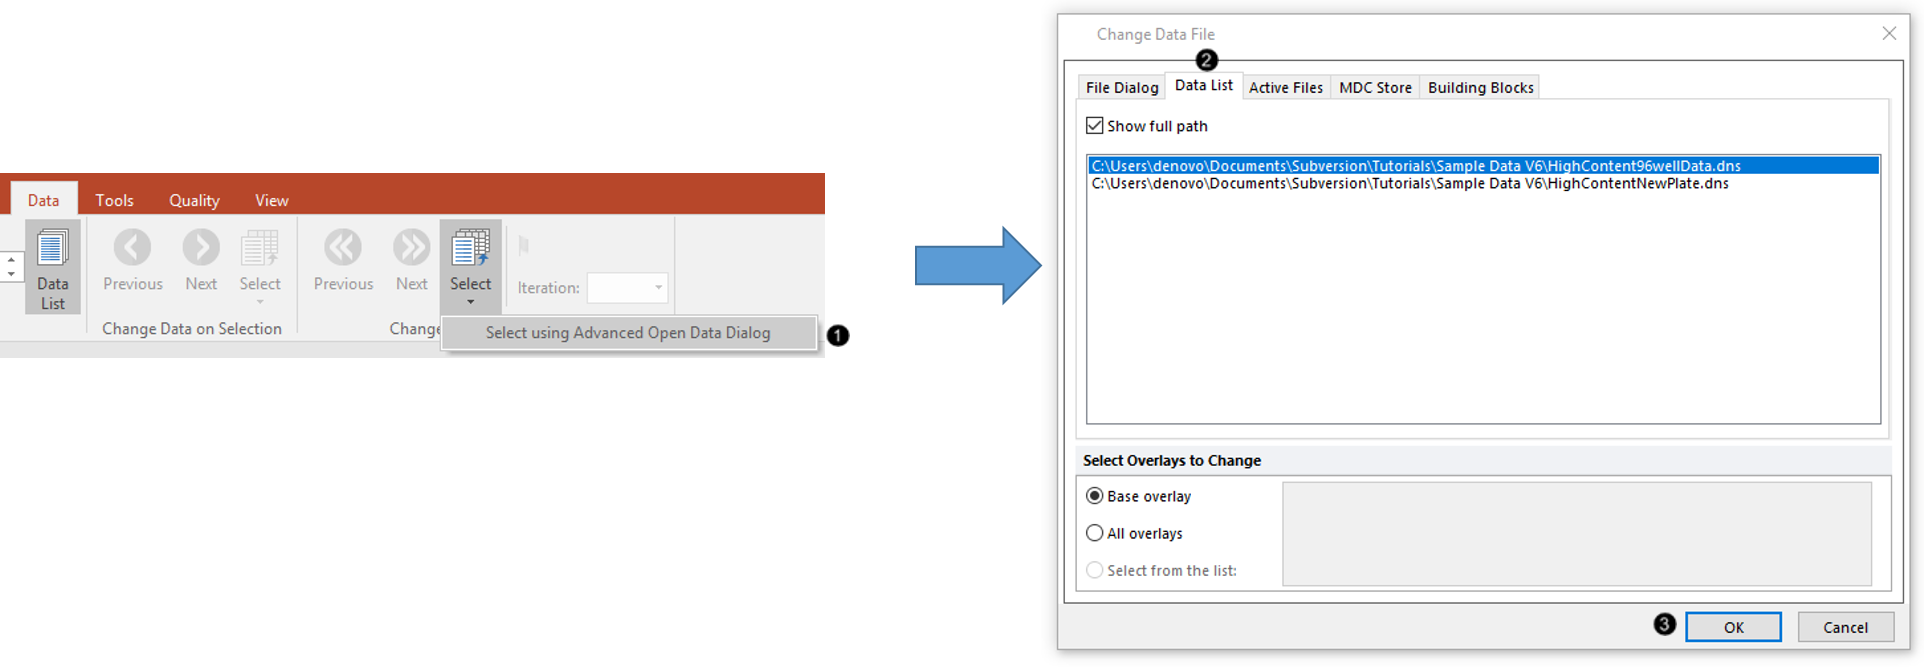Select Base overlay radio button
1924x670 pixels.
[1095, 496]
